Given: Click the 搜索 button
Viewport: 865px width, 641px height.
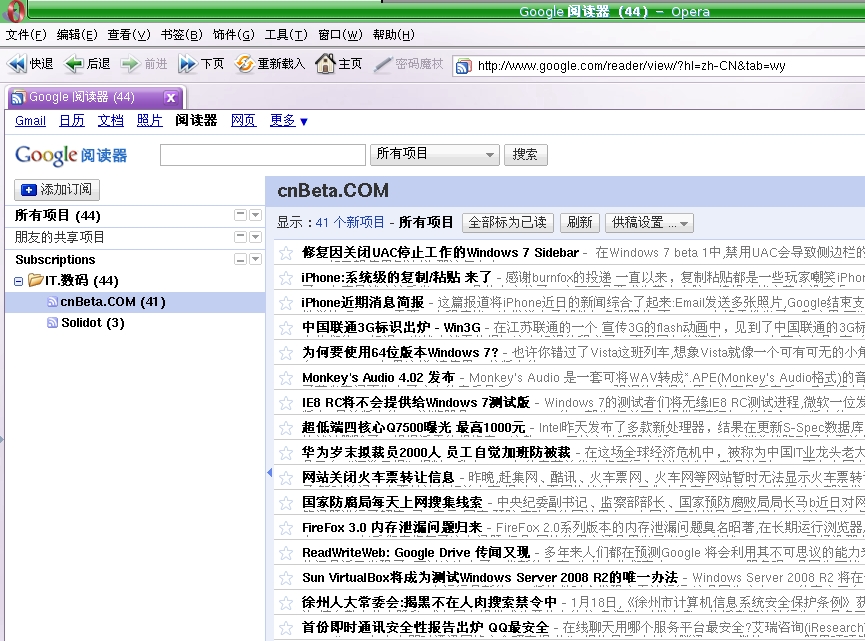Looking at the screenshot, I should [526, 154].
